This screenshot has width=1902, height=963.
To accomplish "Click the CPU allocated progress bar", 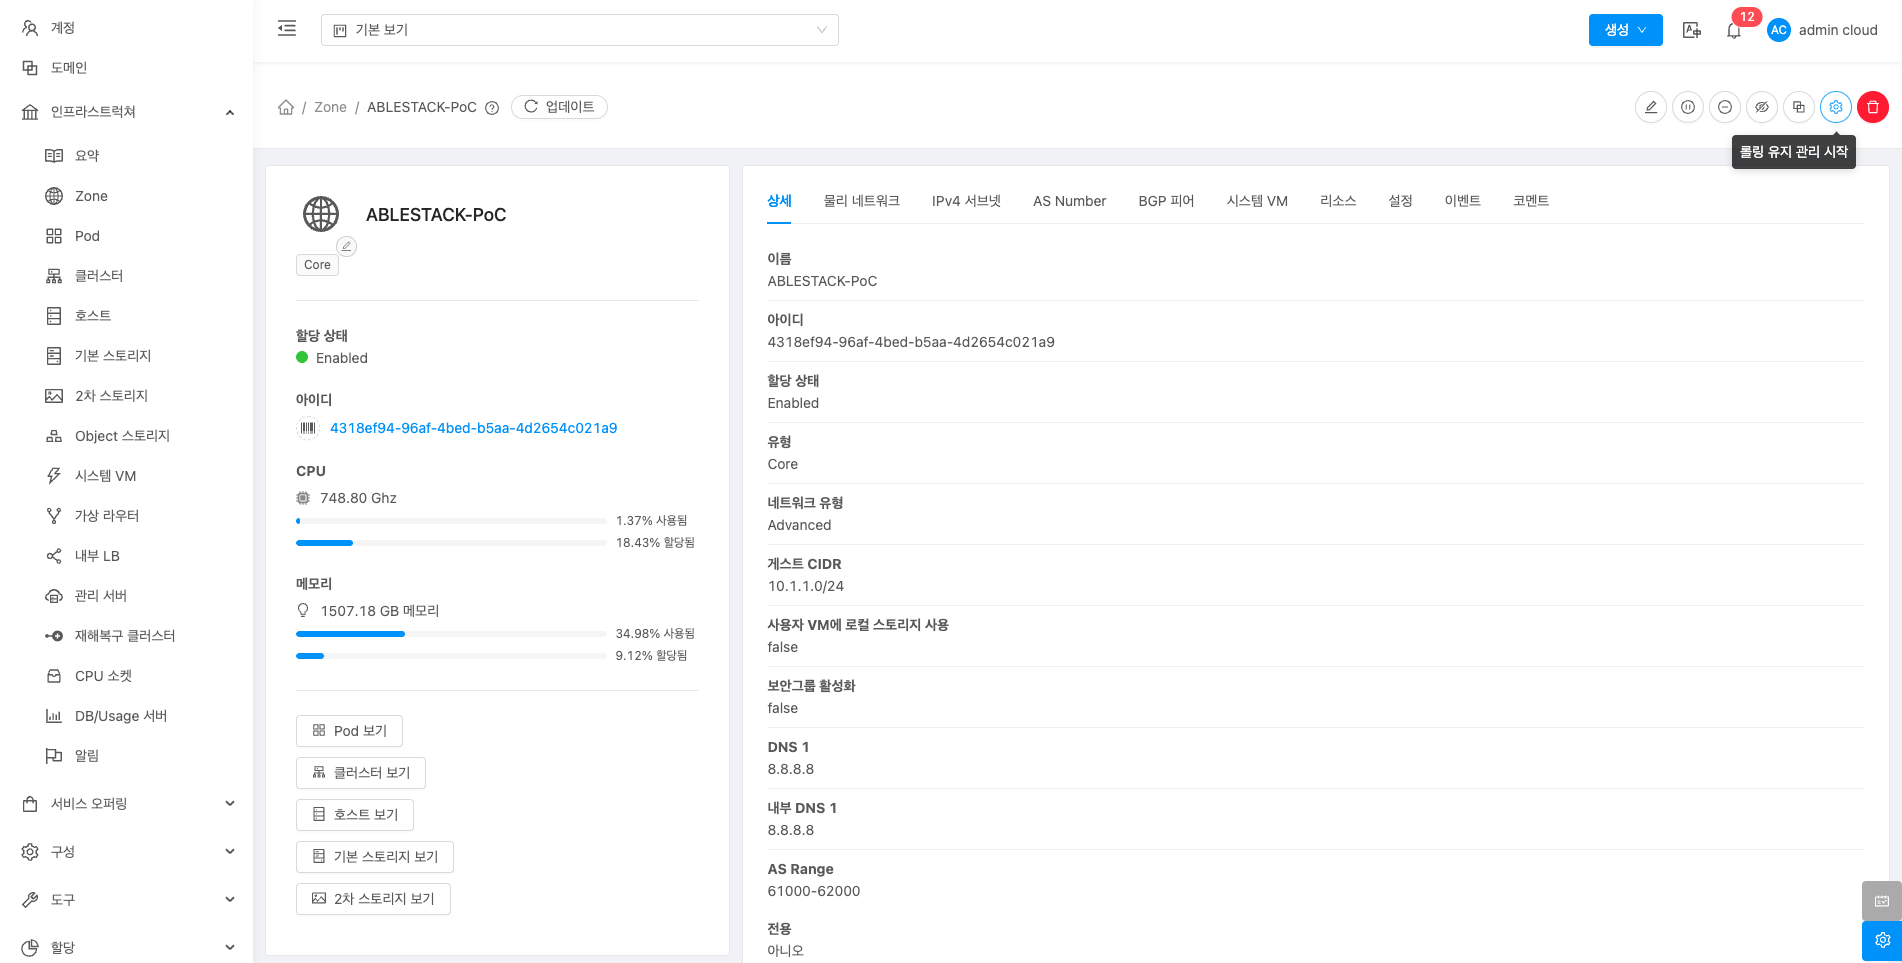I will point(450,543).
